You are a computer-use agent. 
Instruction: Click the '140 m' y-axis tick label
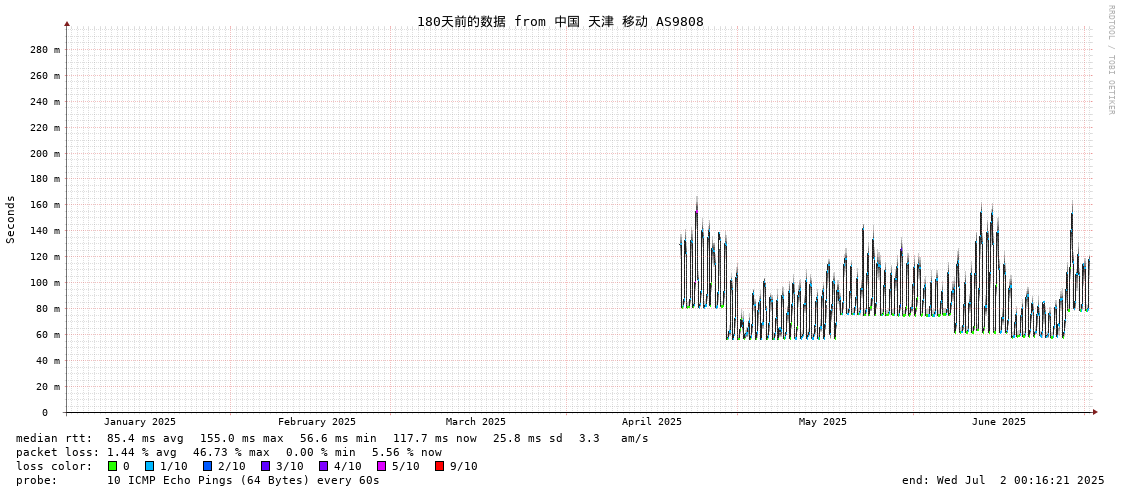pos(44,231)
